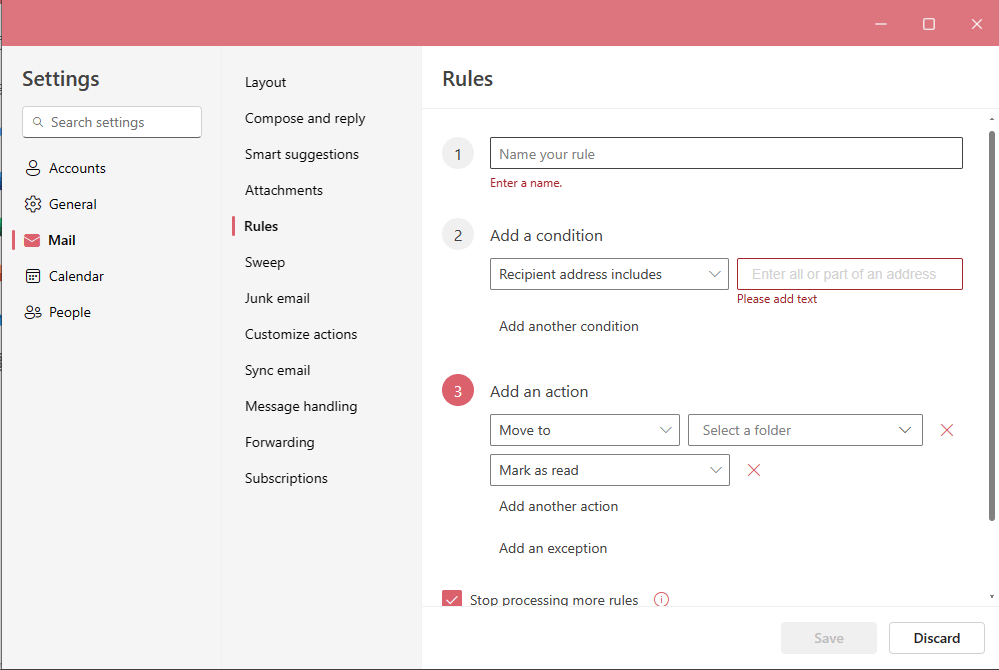
Task: Go to Accounts settings category
Action: click(77, 168)
